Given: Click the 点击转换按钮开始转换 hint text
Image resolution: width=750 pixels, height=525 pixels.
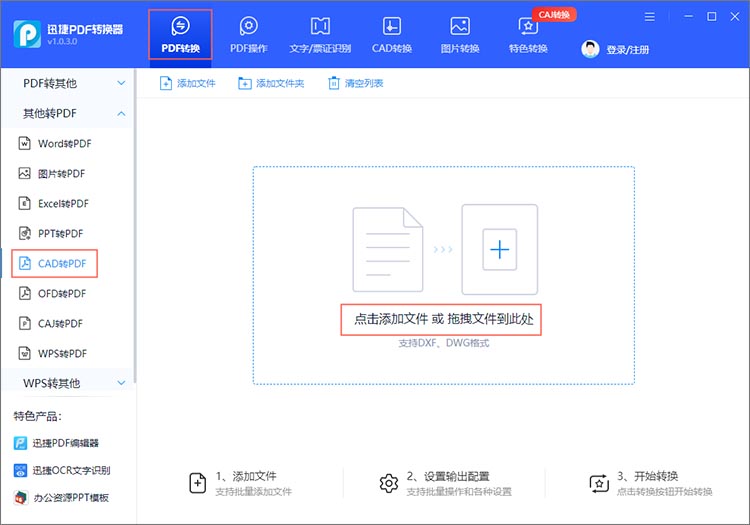Looking at the screenshot, I should click(x=665, y=492).
